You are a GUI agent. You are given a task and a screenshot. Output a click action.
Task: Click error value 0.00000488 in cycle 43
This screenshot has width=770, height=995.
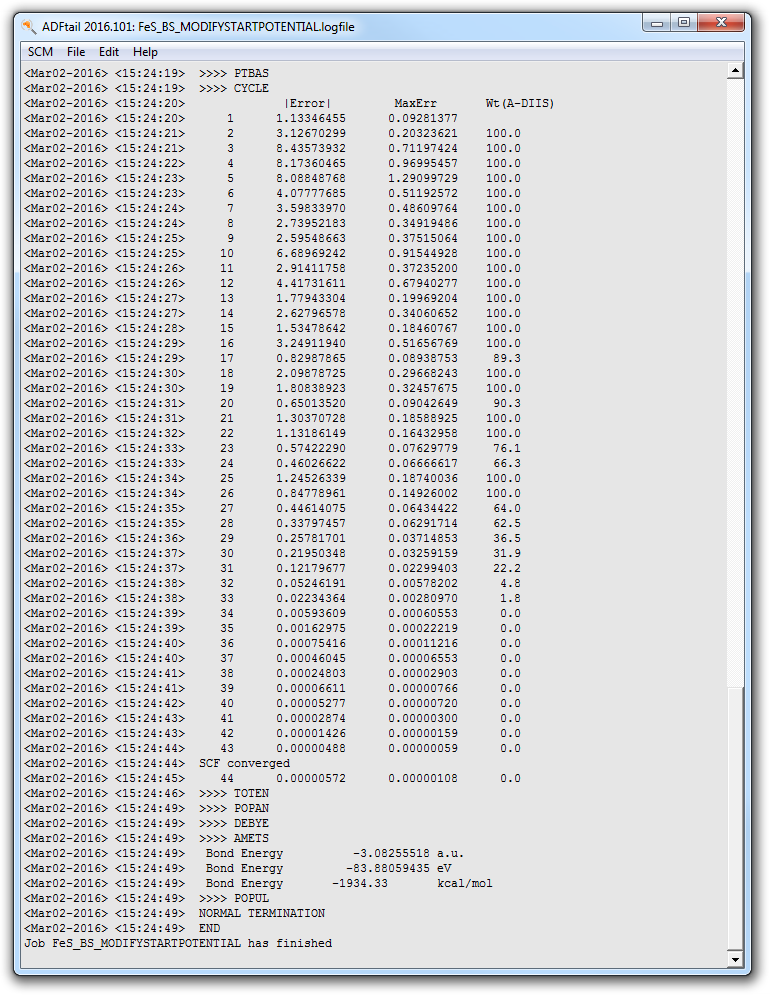(x=311, y=748)
